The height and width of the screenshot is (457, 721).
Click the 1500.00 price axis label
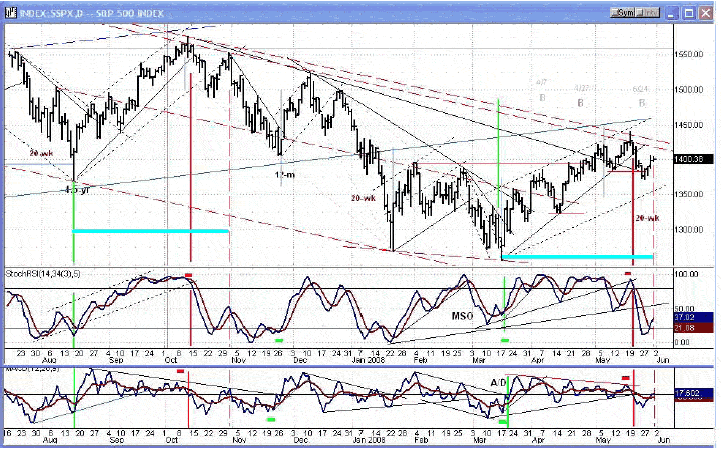point(689,90)
